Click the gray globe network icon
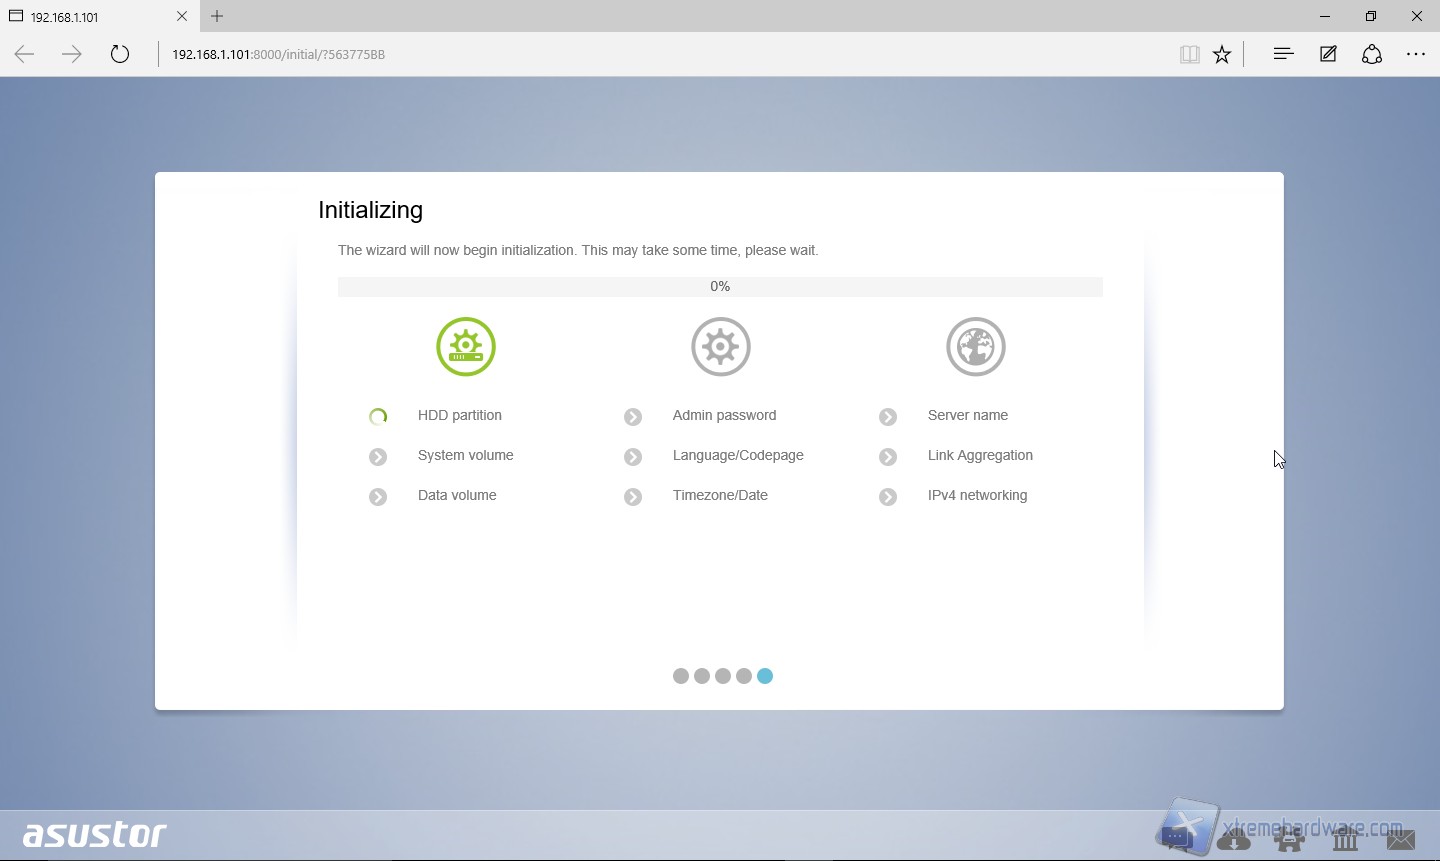This screenshot has width=1440, height=861. pos(975,347)
